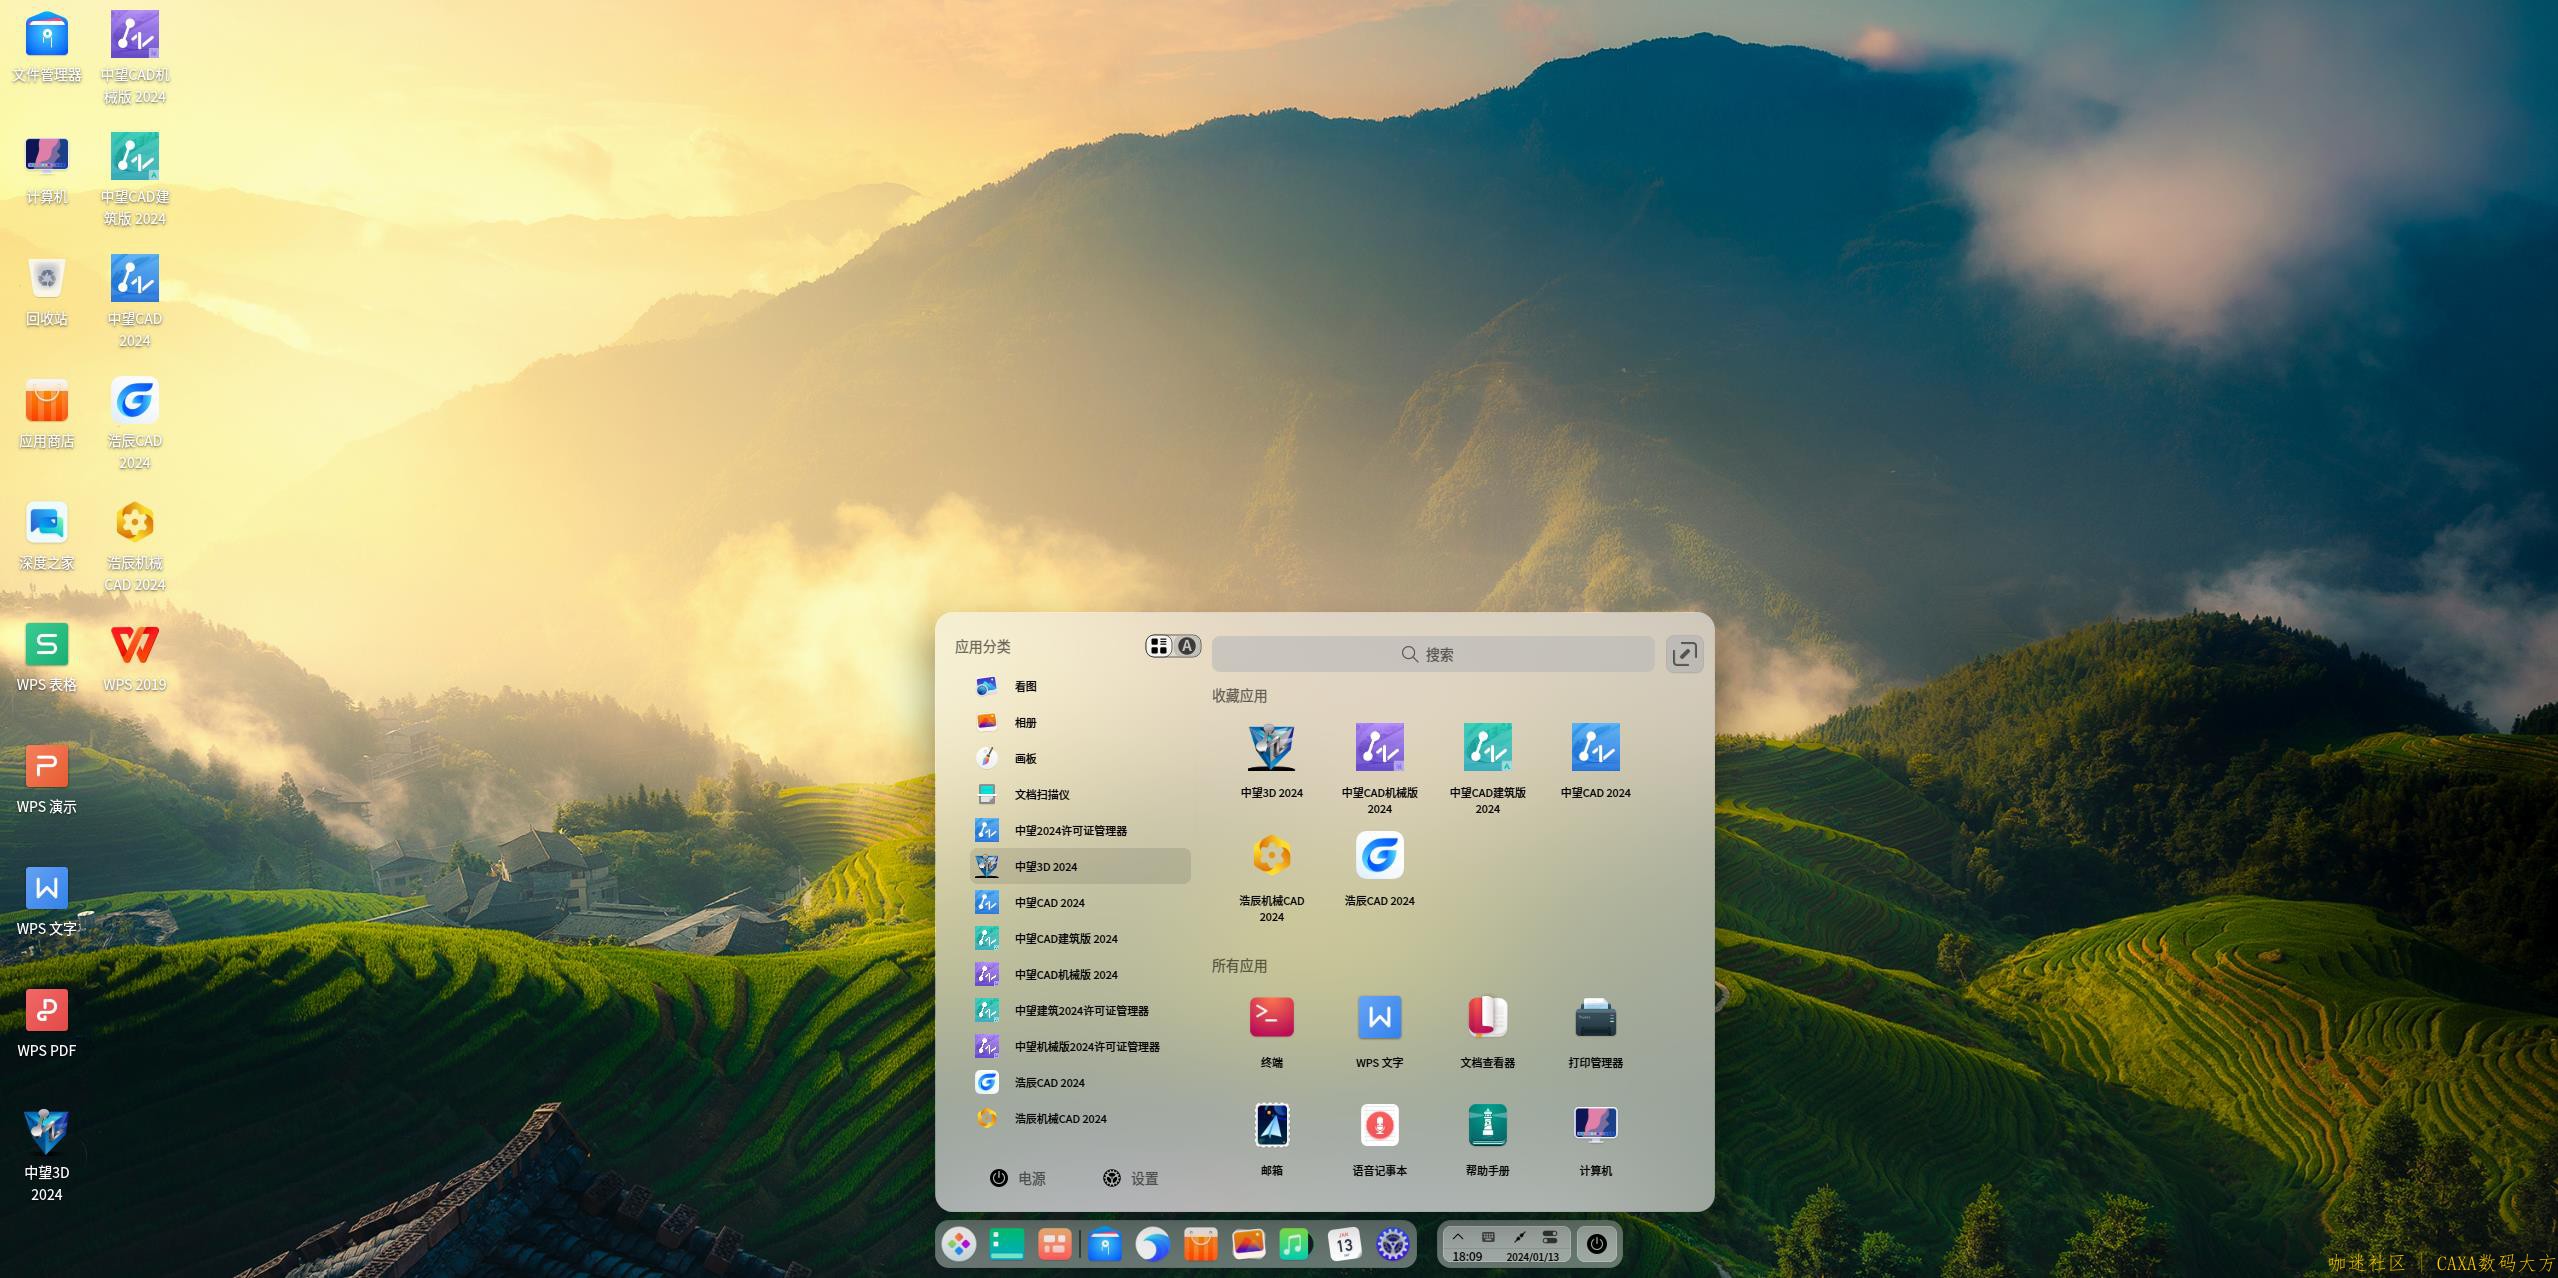This screenshot has width=2558, height=1278.
Task: Open the quick settings panel in the tray
Action: coord(1550,1237)
